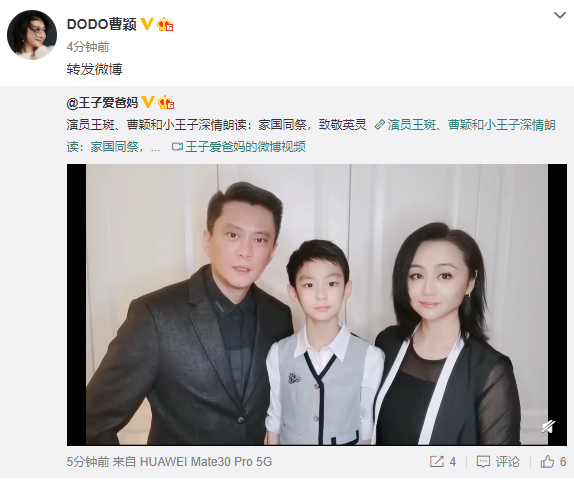Toggle the video mute speaker icon
Image resolution: width=574 pixels, height=480 pixels.
pyautogui.click(x=548, y=427)
